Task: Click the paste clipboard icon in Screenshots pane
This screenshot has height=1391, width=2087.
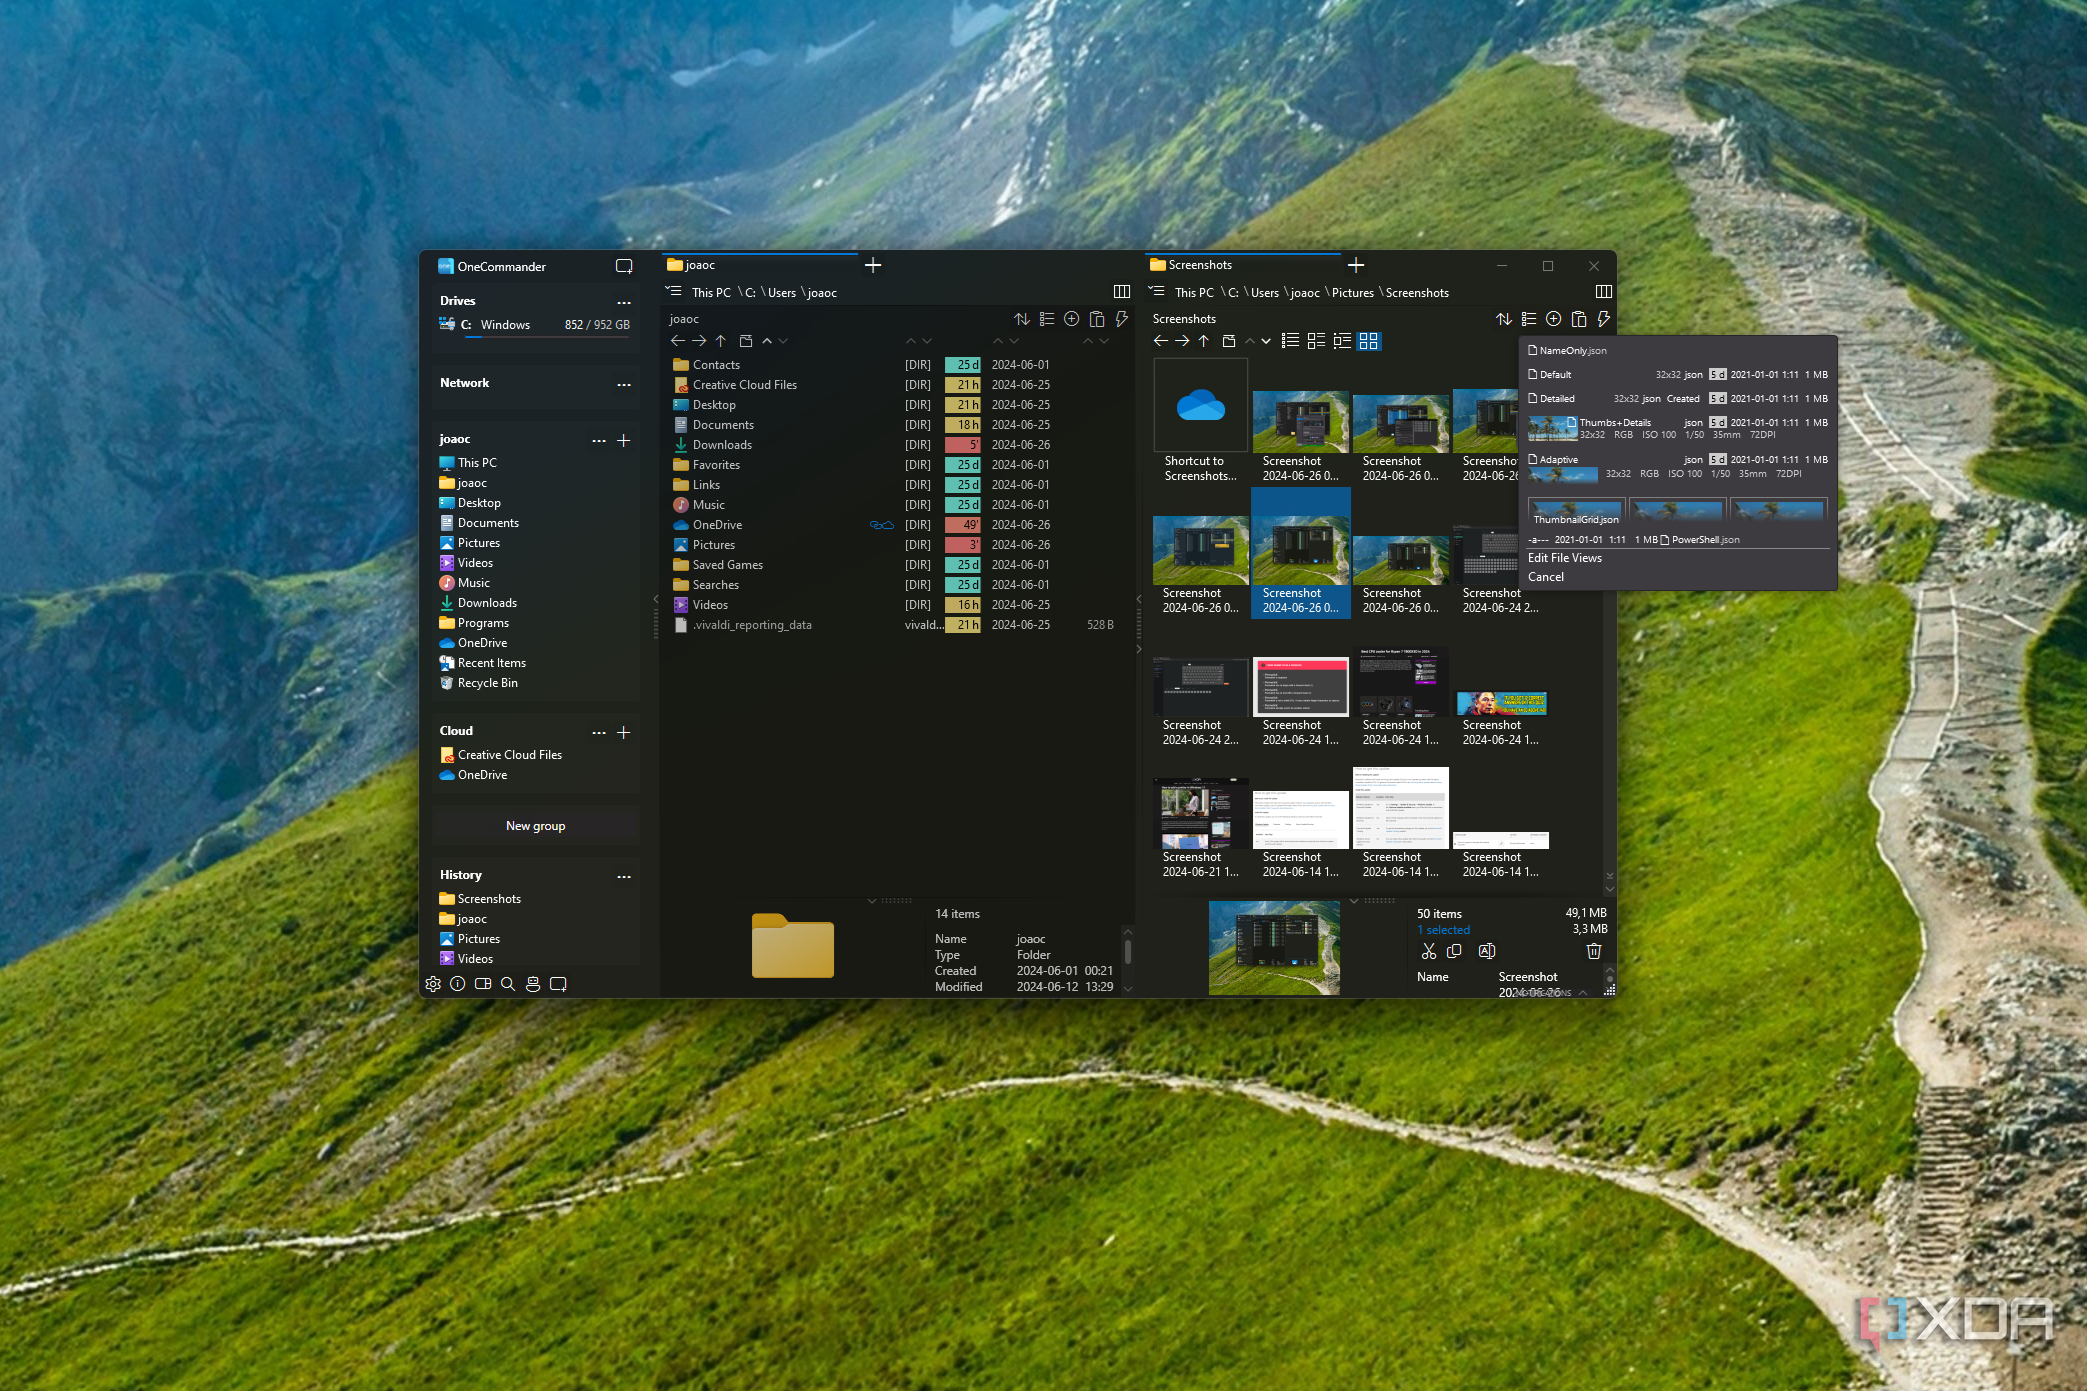Action: point(1578,319)
